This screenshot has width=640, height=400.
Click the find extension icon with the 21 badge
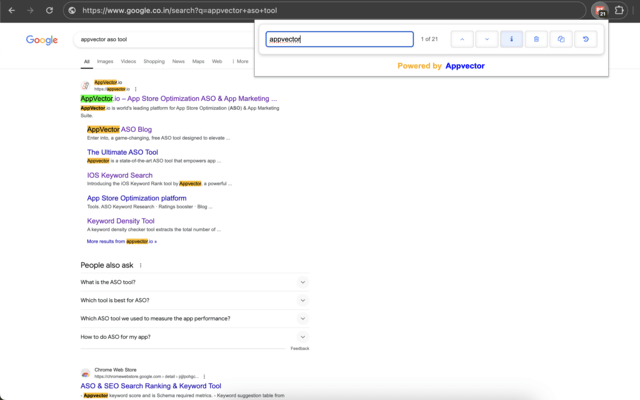[x=600, y=11]
